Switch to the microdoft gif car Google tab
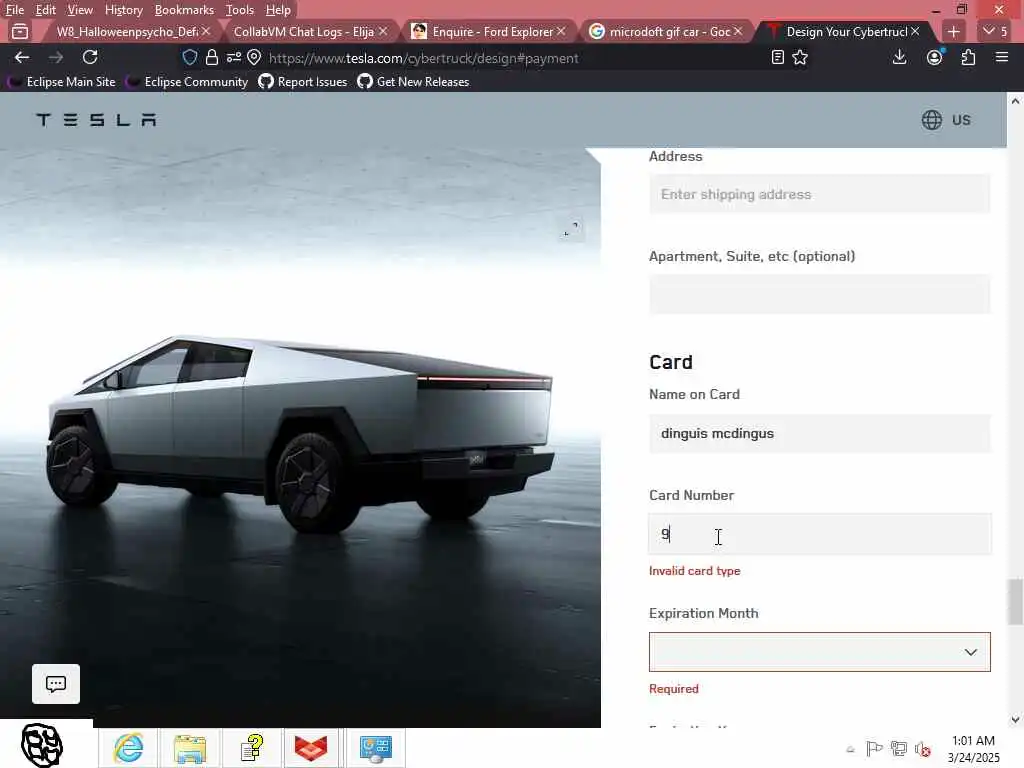The width and height of the screenshot is (1024, 768). (x=669, y=31)
